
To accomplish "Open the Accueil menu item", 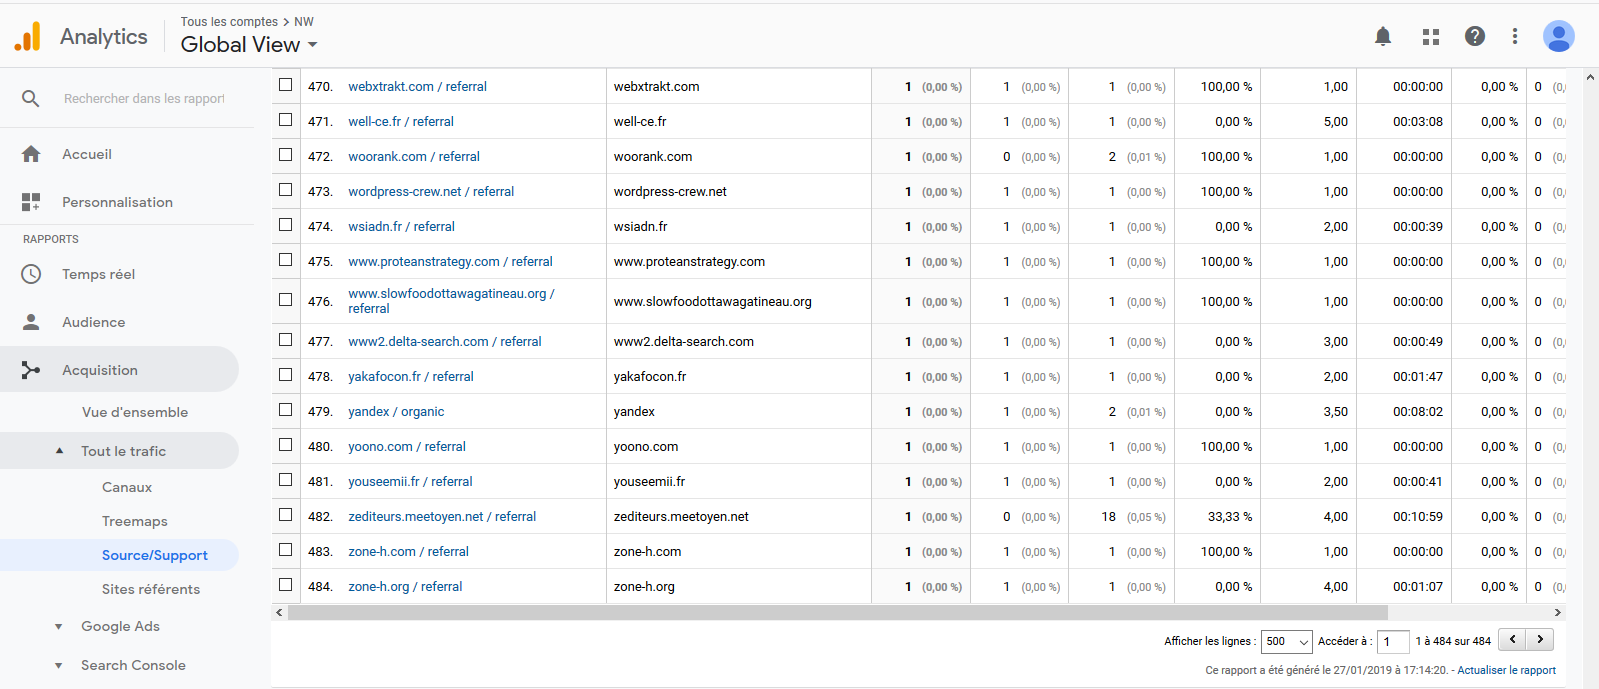I will tap(87, 154).
